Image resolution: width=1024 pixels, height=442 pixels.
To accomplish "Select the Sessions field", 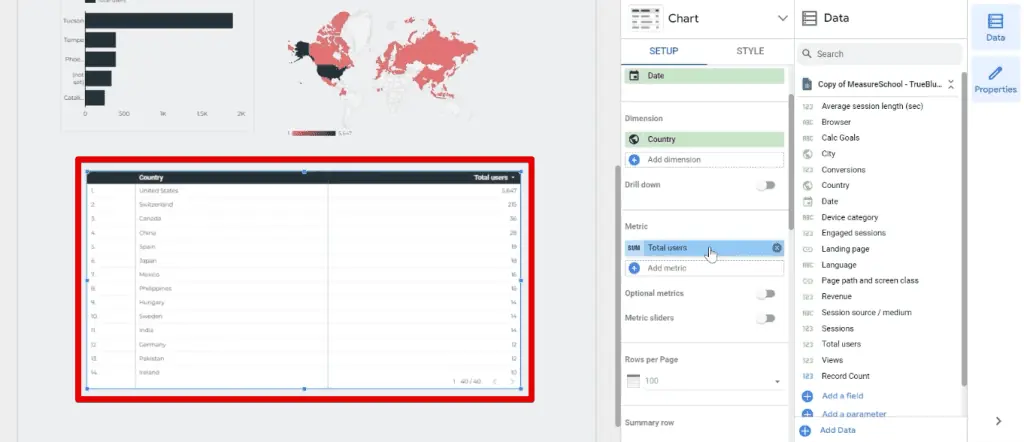I will [x=837, y=328].
